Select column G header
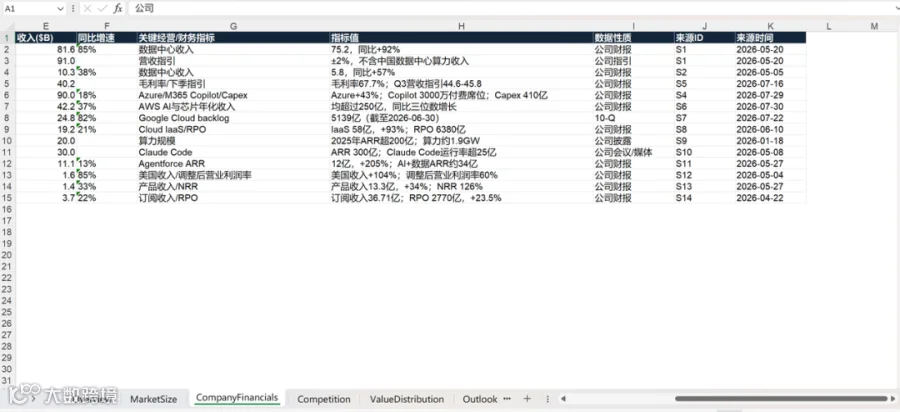 tap(233, 26)
